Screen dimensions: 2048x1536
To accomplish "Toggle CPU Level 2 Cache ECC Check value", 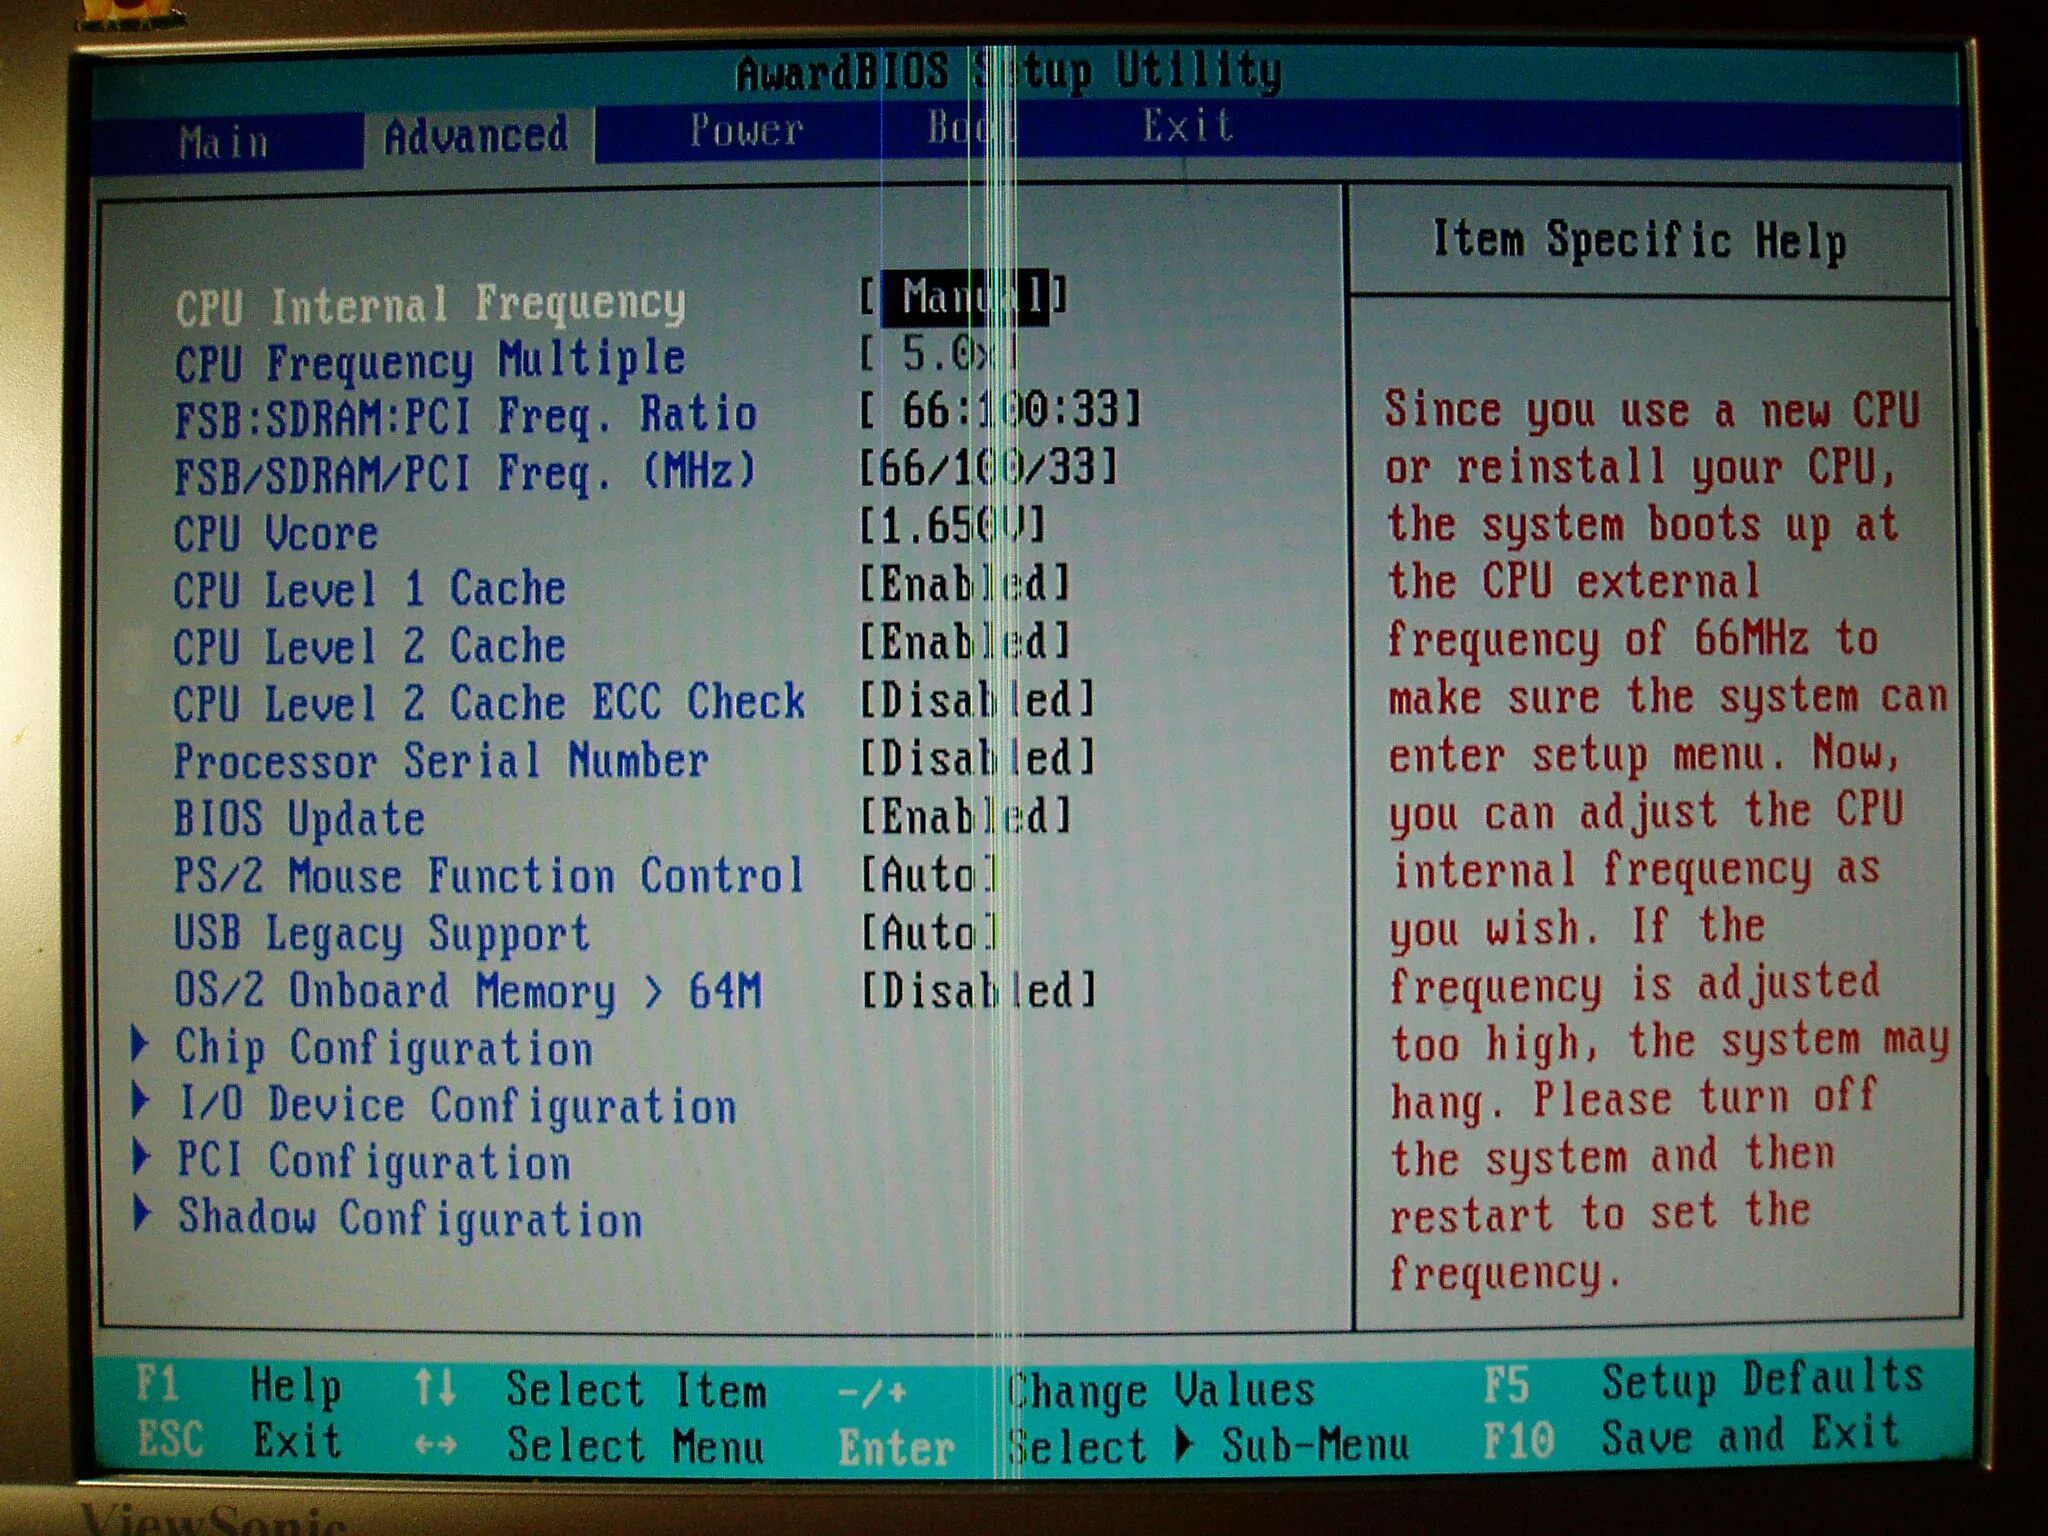I will (x=978, y=700).
